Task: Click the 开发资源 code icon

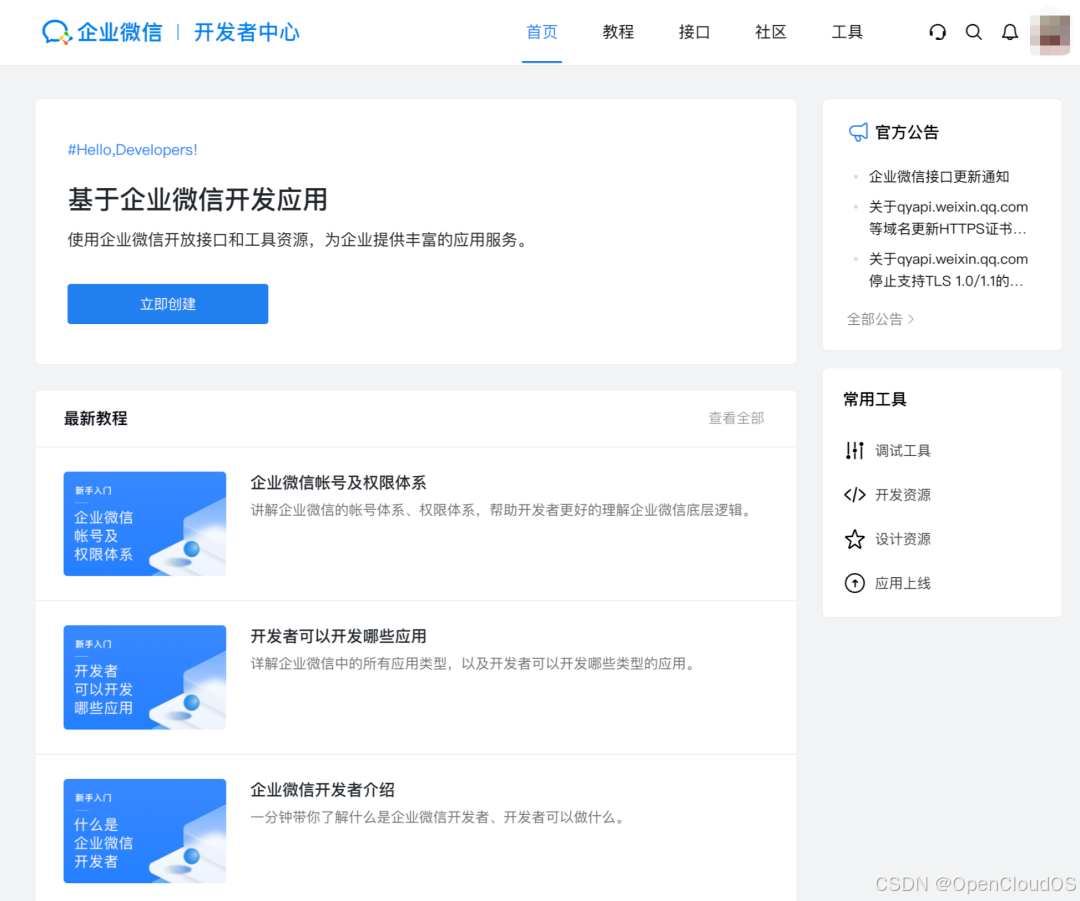Action: [853, 494]
